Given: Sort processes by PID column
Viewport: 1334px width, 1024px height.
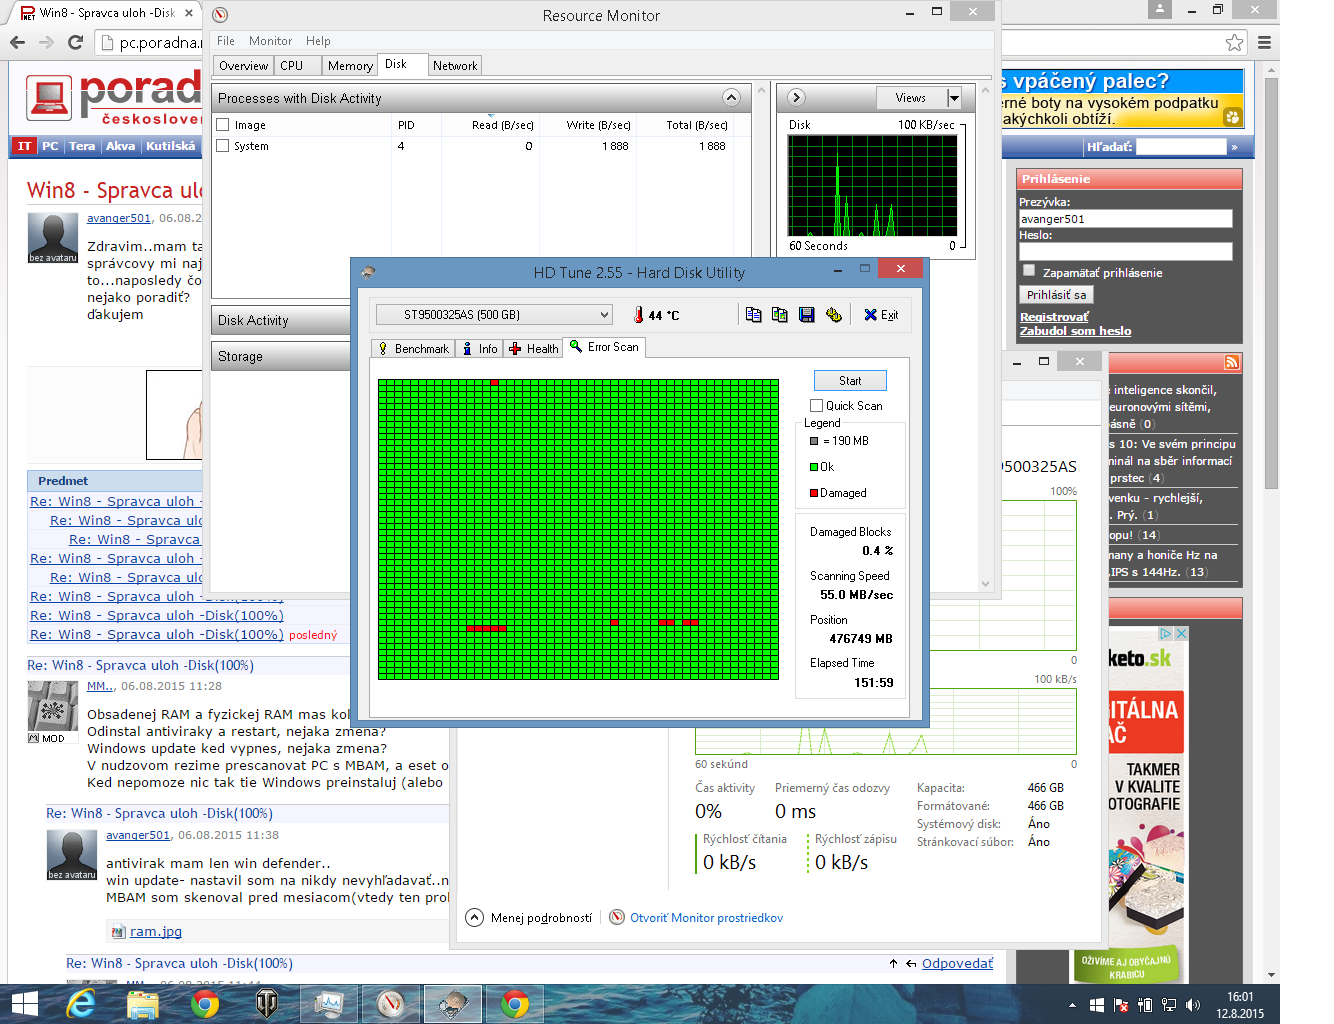Looking at the screenshot, I should coord(406,125).
